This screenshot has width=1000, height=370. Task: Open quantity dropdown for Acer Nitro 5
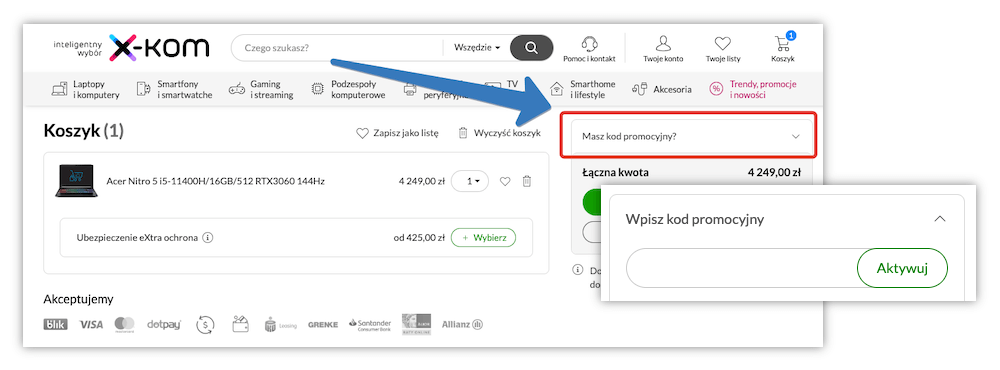469,181
